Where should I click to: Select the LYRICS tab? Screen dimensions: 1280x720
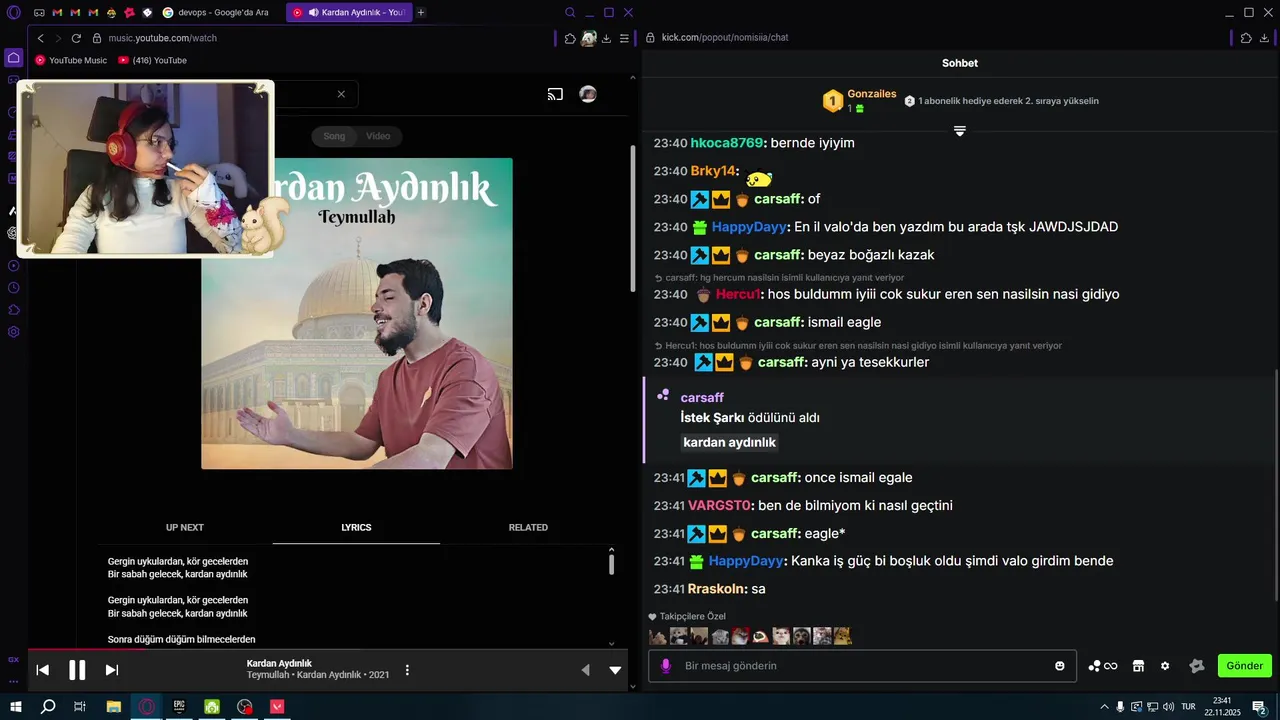pyautogui.click(x=356, y=527)
